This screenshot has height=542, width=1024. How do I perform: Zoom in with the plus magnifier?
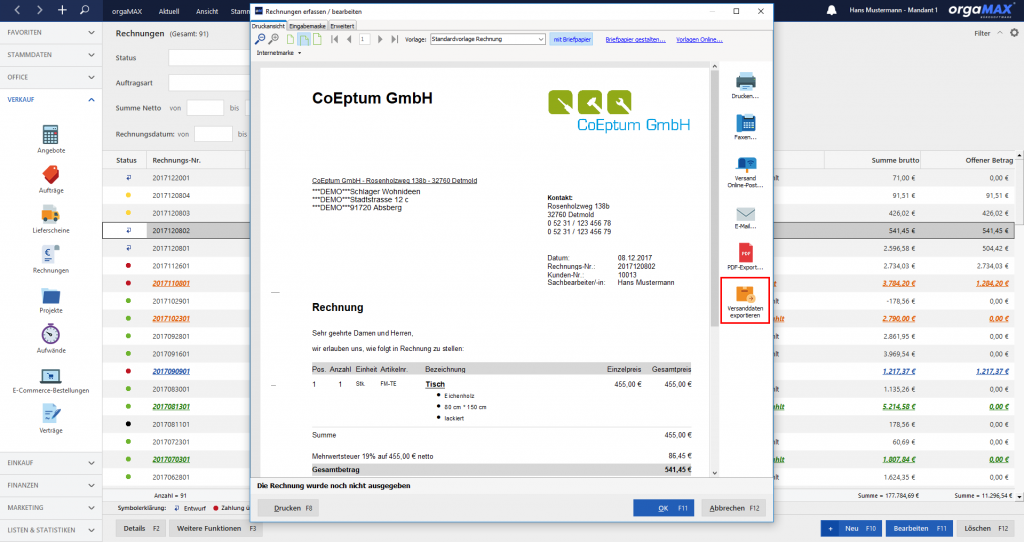(x=274, y=39)
